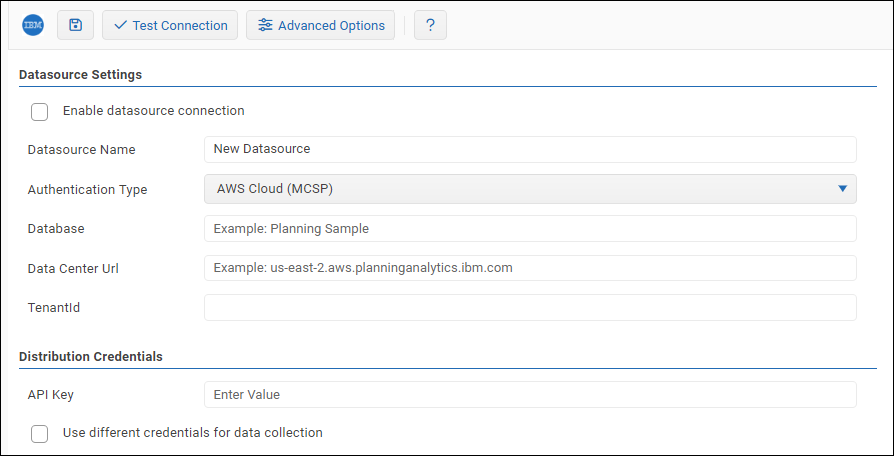Focus the Datasource Name text field
Screen dimensions: 894x456
pos(530,149)
